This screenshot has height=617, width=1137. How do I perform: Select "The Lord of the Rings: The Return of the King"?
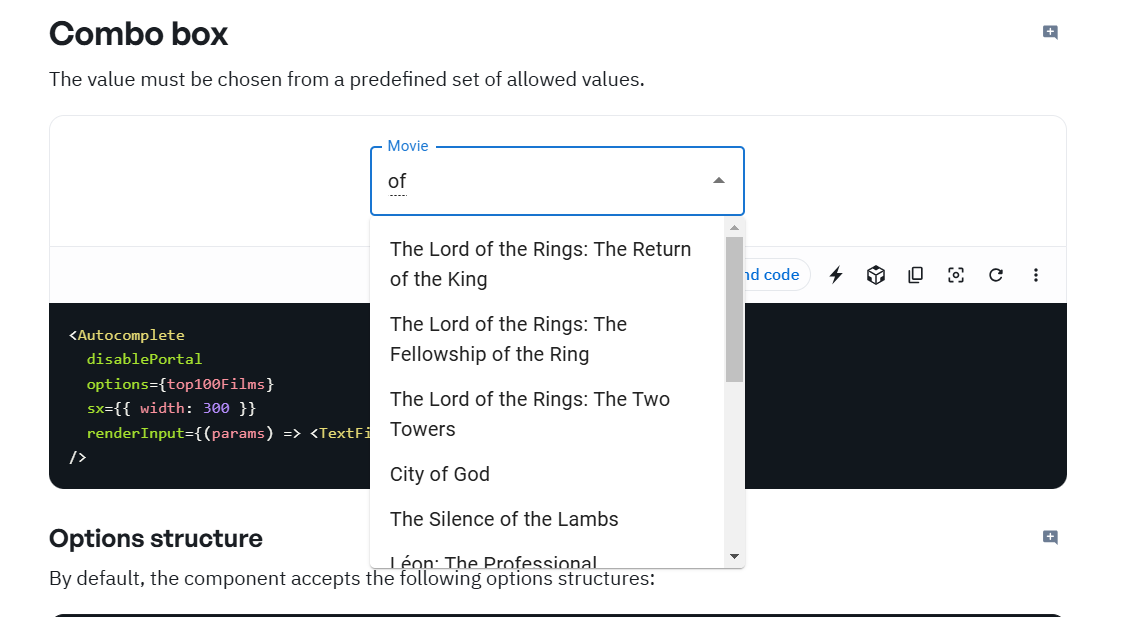click(x=540, y=264)
